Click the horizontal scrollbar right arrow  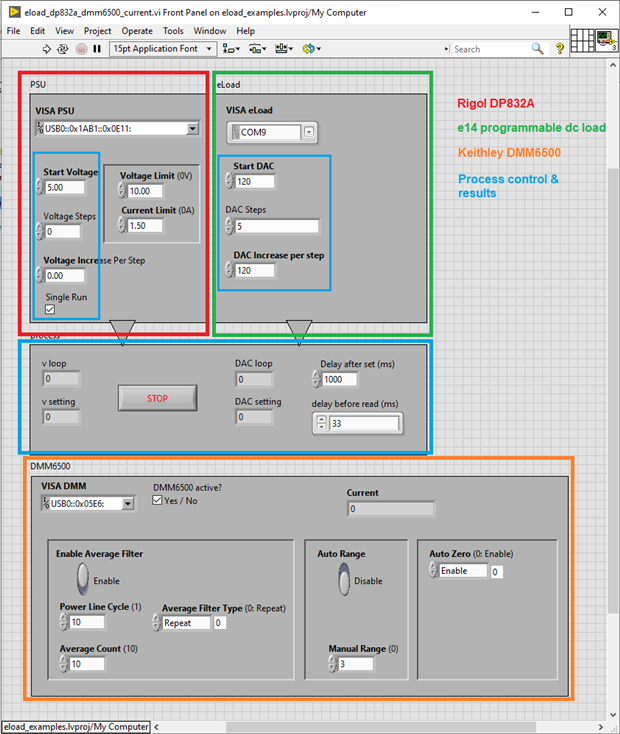pos(601,727)
